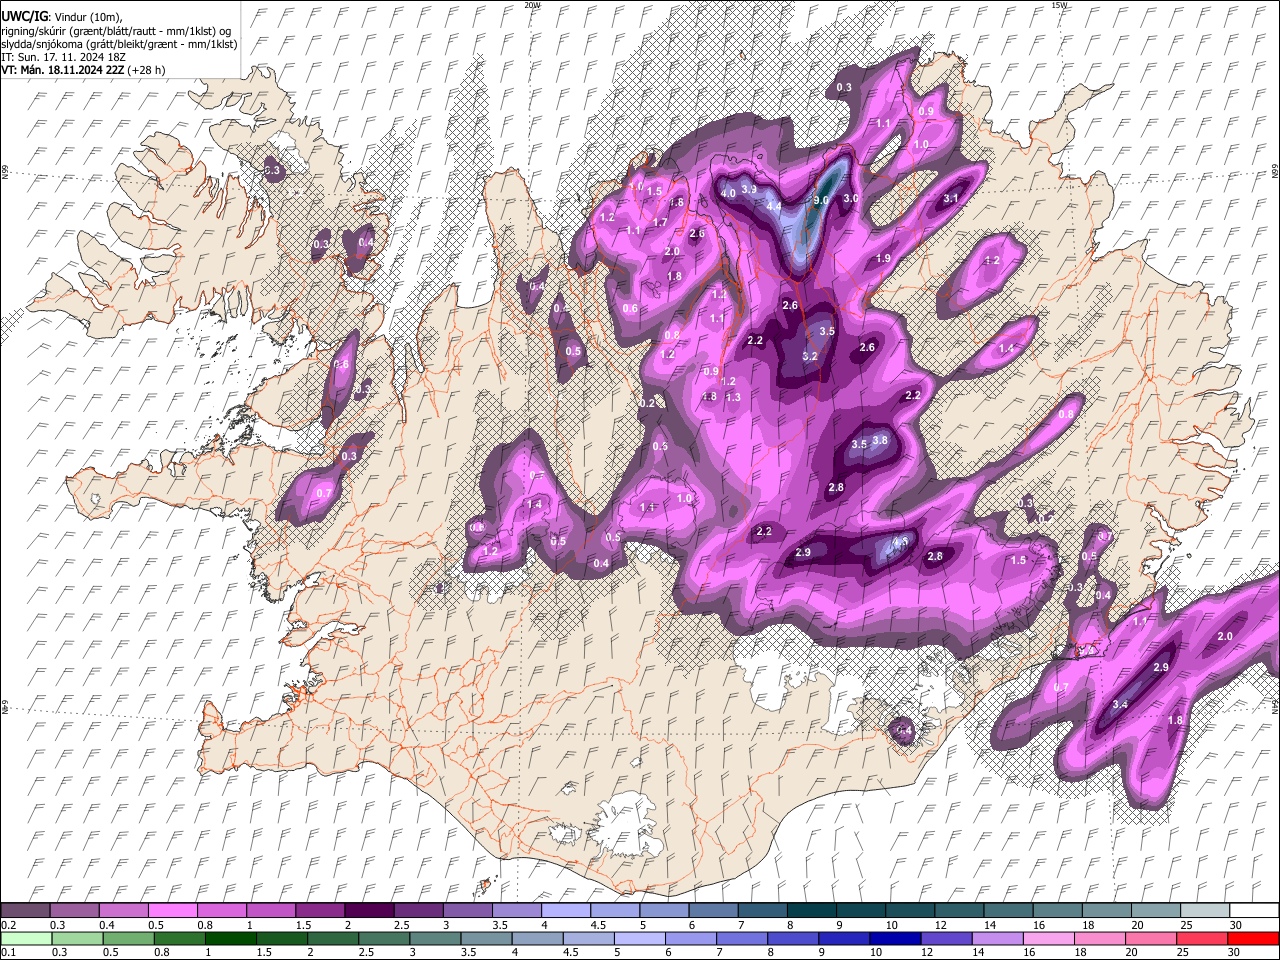Image resolution: width=1280 pixels, height=960 pixels.
Task: Click the 1.7 value label in north
Action: (x=660, y=222)
